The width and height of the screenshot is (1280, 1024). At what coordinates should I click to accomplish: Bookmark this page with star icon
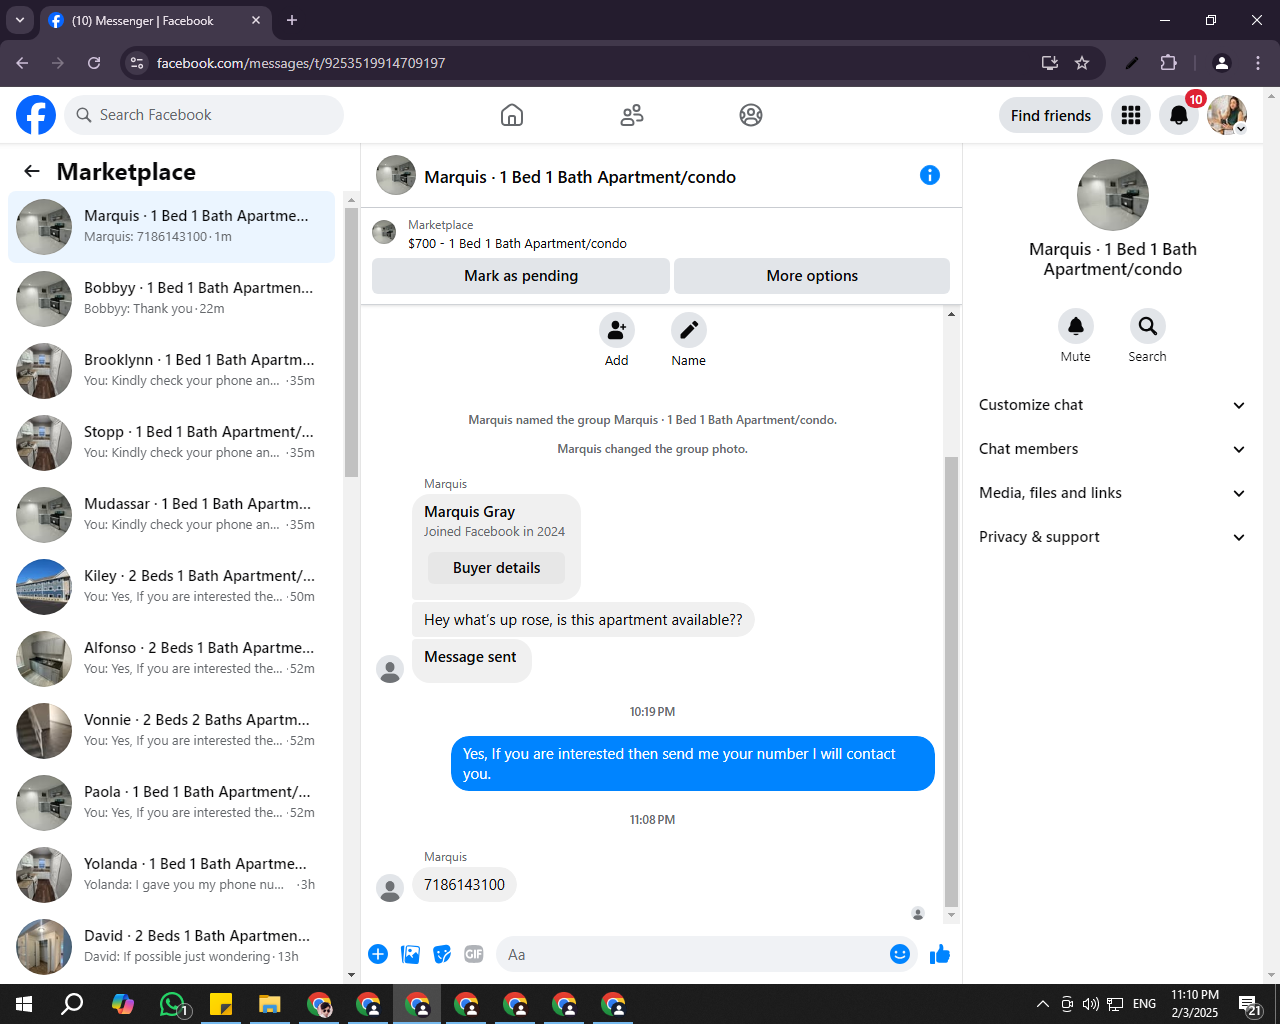(x=1082, y=63)
